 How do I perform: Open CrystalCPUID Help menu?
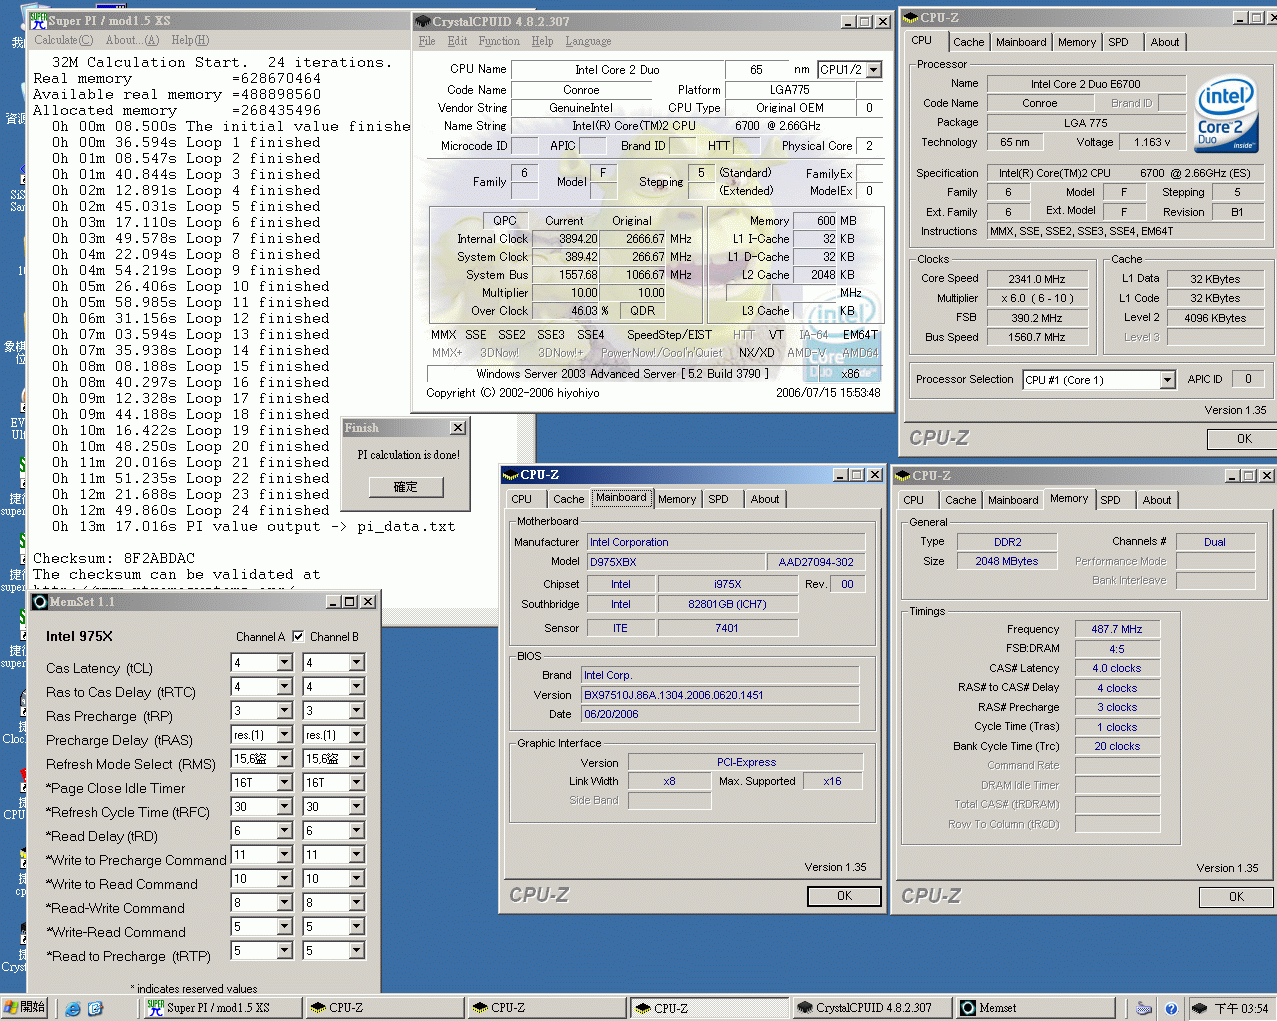542,41
